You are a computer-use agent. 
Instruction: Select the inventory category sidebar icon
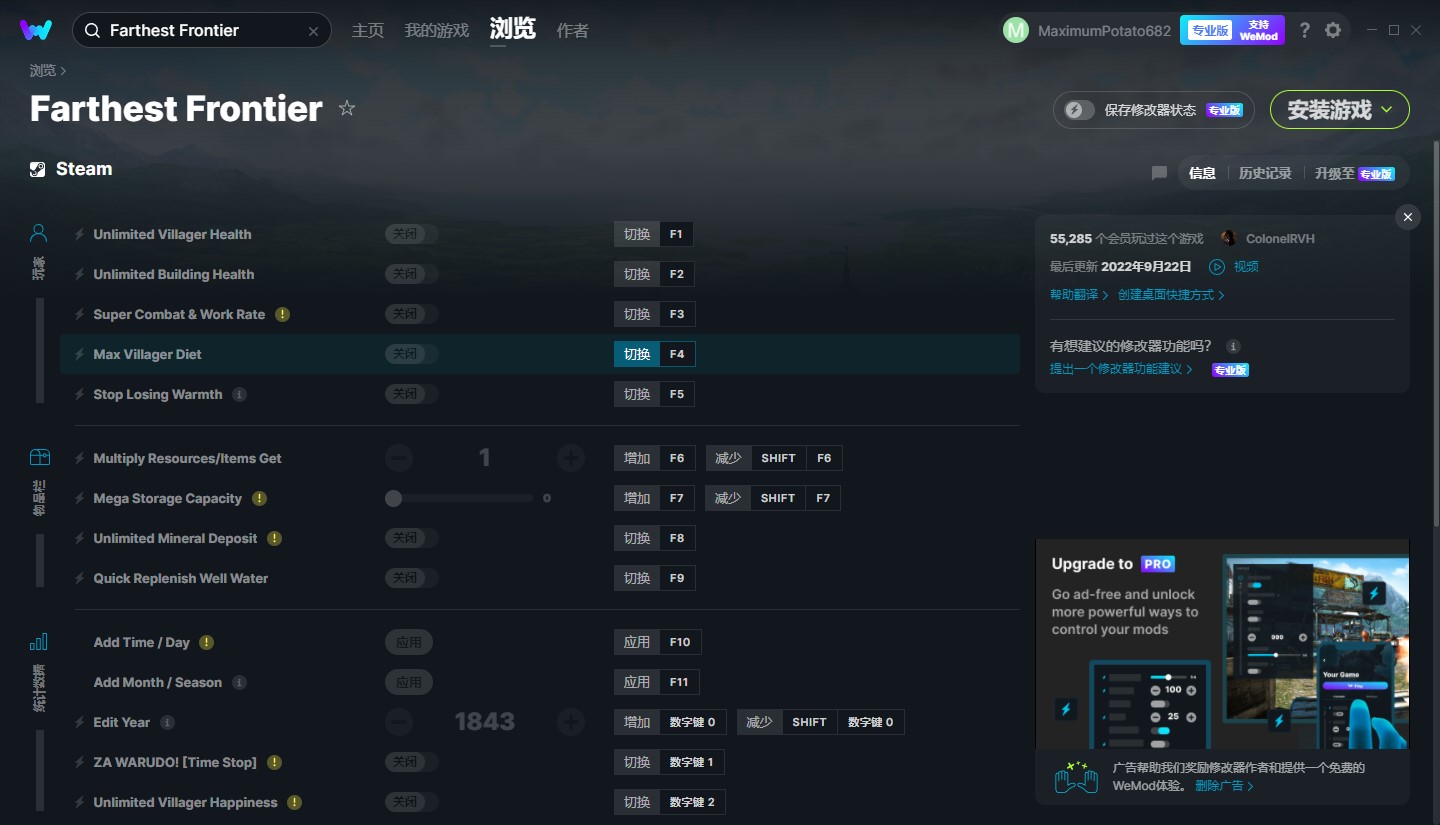tap(39, 457)
